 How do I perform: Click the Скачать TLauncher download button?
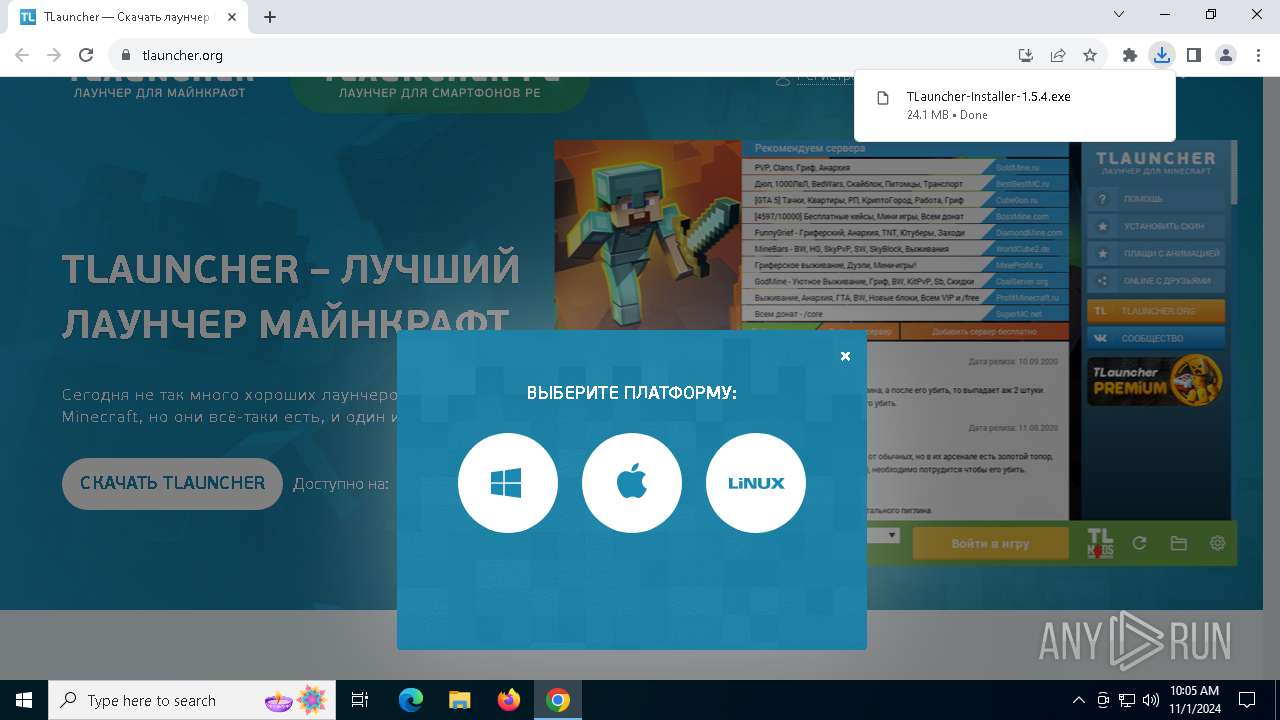coord(172,483)
